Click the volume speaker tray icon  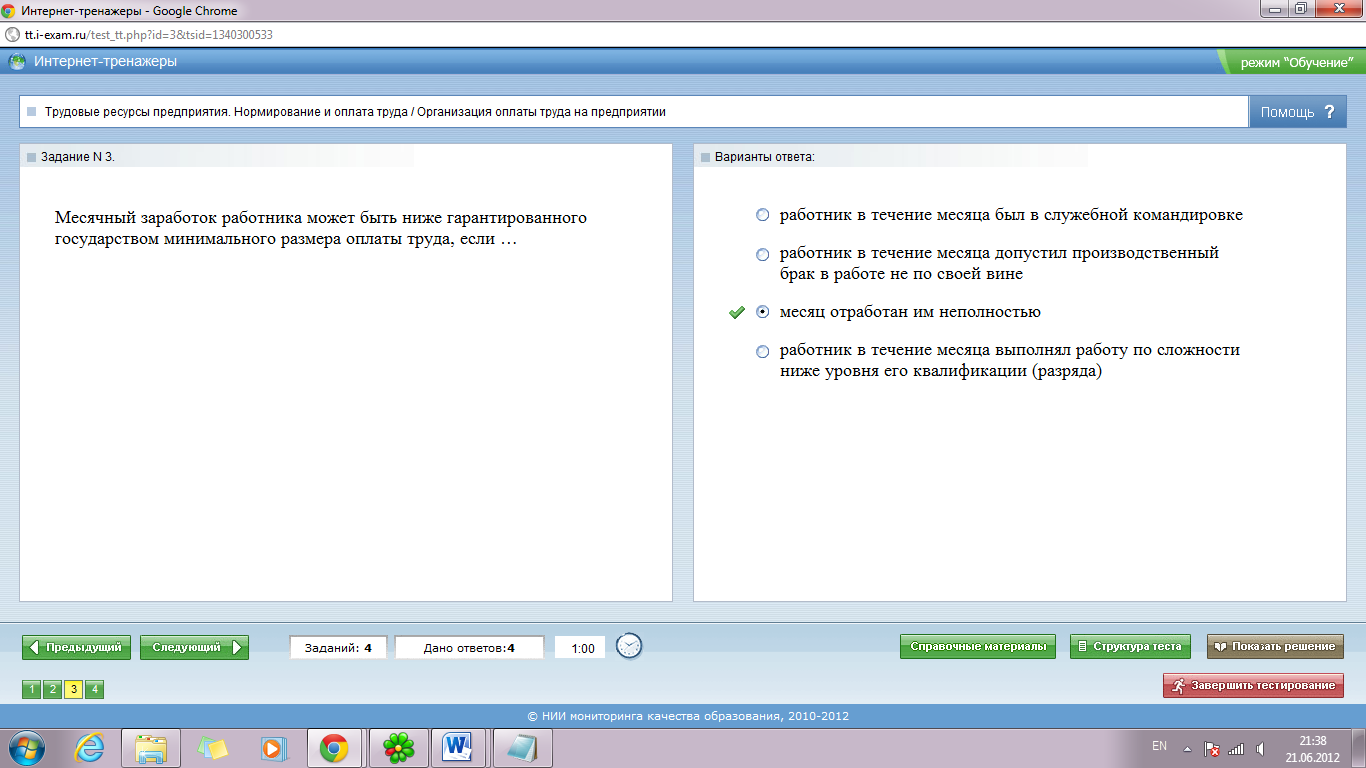coord(1260,748)
